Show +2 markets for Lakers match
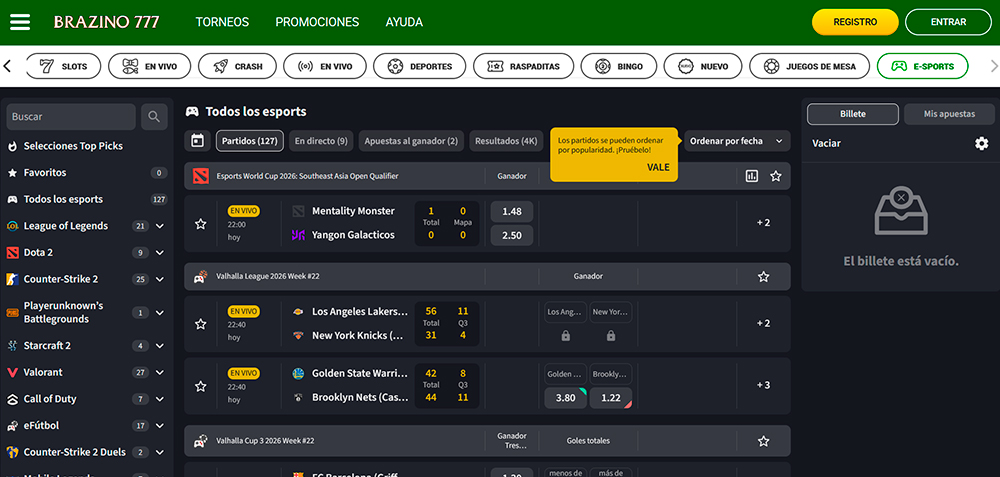The height and width of the screenshot is (477, 1000). coord(763,323)
